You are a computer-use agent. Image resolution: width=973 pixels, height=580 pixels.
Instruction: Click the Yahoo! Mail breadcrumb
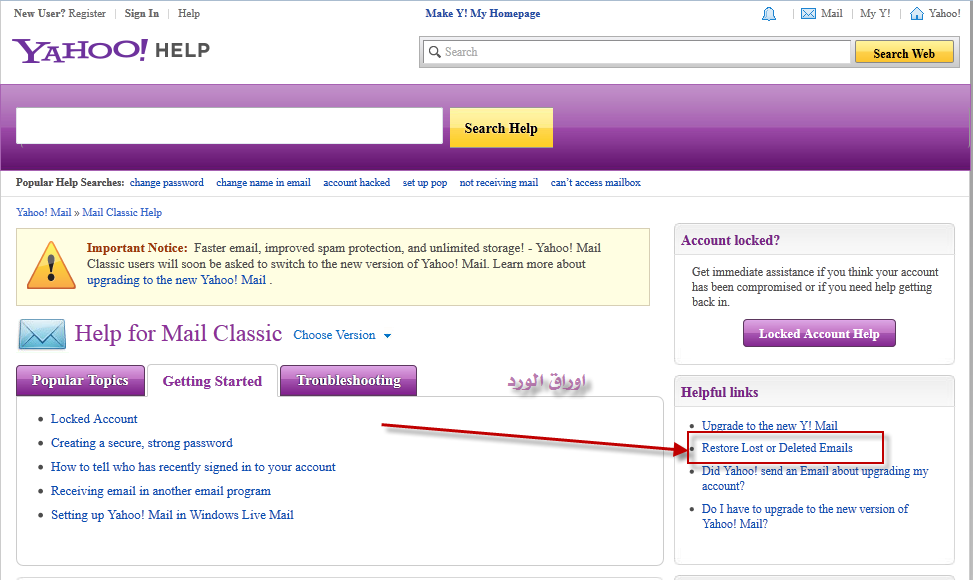click(x=43, y=212)
